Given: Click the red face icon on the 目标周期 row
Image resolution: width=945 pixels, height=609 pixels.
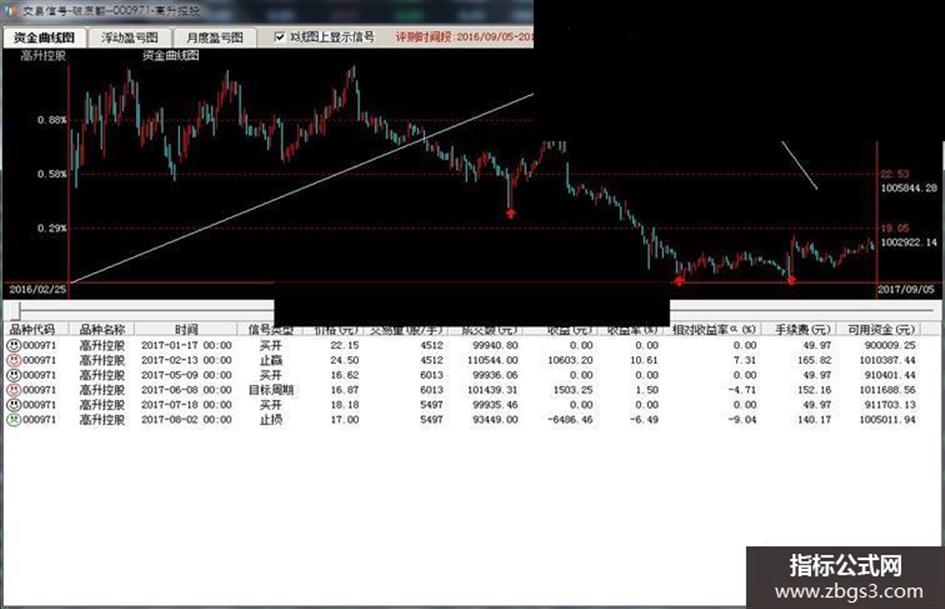Looking at the screenshot, I should [x=13, y=390].
